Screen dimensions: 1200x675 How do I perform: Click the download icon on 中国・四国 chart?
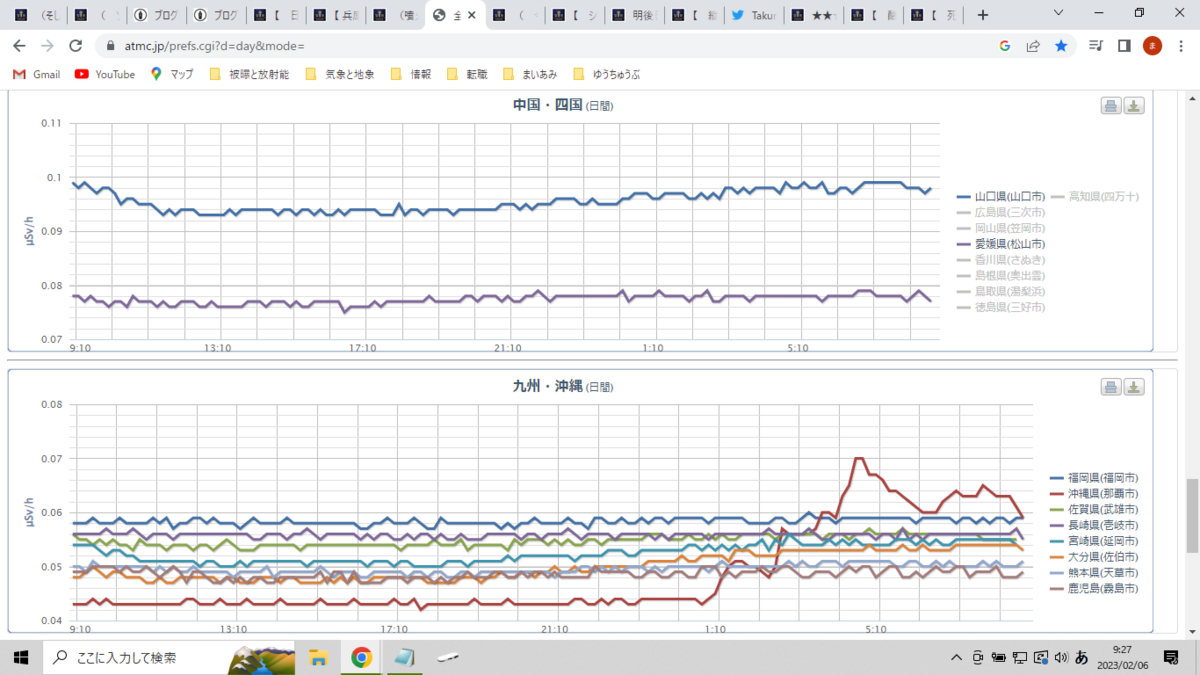point(1134,106)
